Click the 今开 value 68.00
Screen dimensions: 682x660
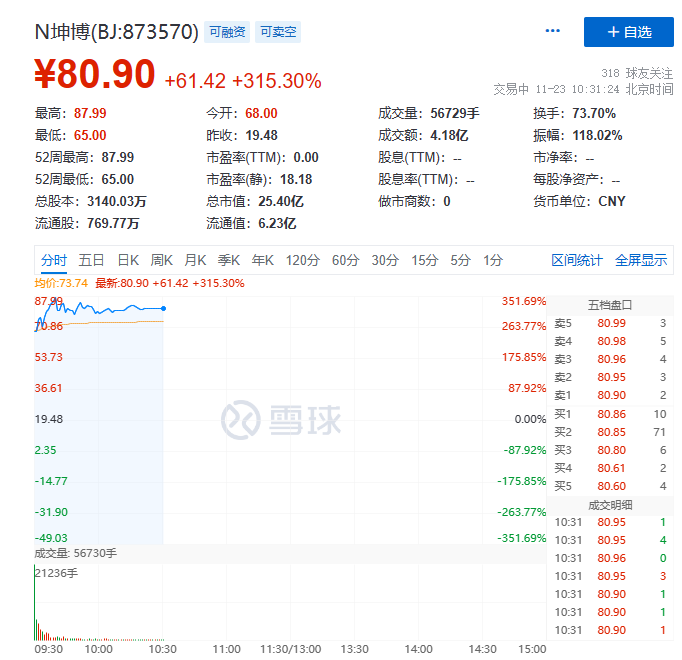click(x=261, y=114)
